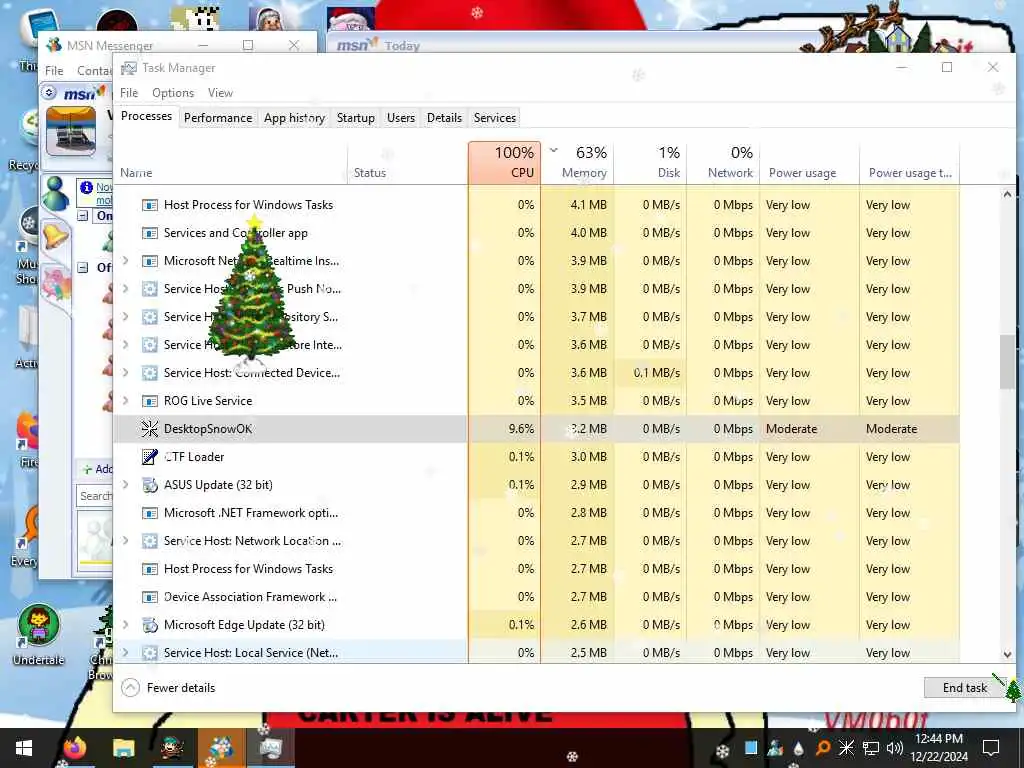
Task: Expand Service Host: Connected Device row
Action: pyautogui.click(x=126, y=373)
